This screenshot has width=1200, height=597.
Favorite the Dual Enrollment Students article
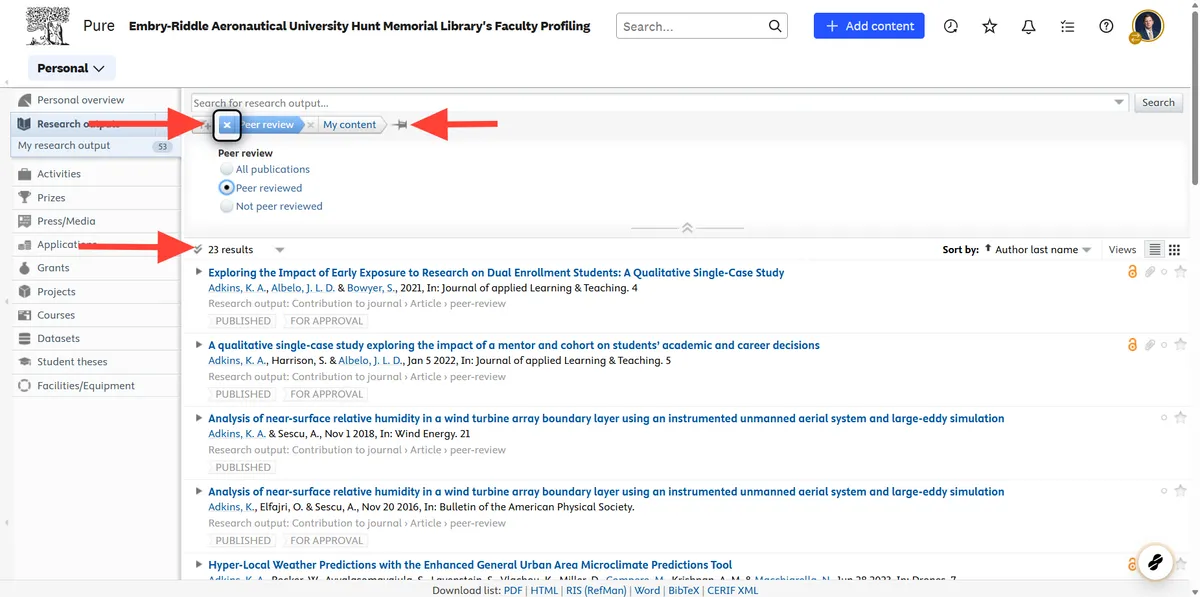[x=1180, y=272]
